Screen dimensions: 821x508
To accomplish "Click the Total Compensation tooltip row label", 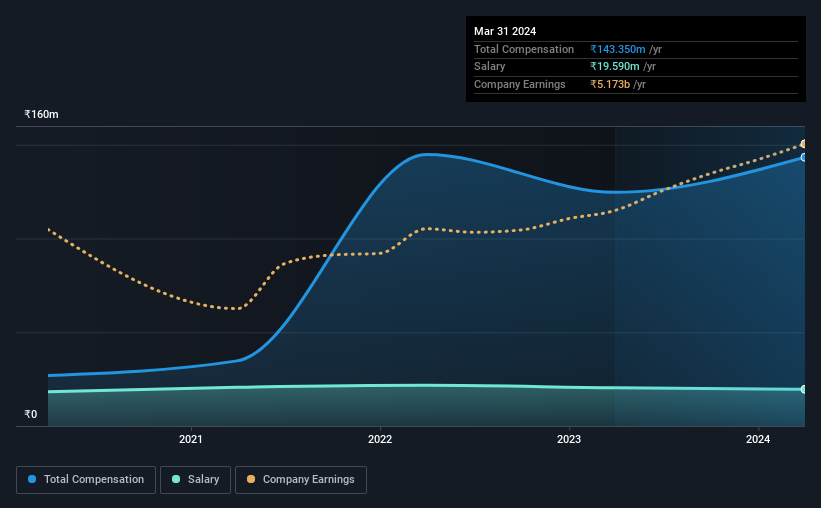I will coord(524,49).
